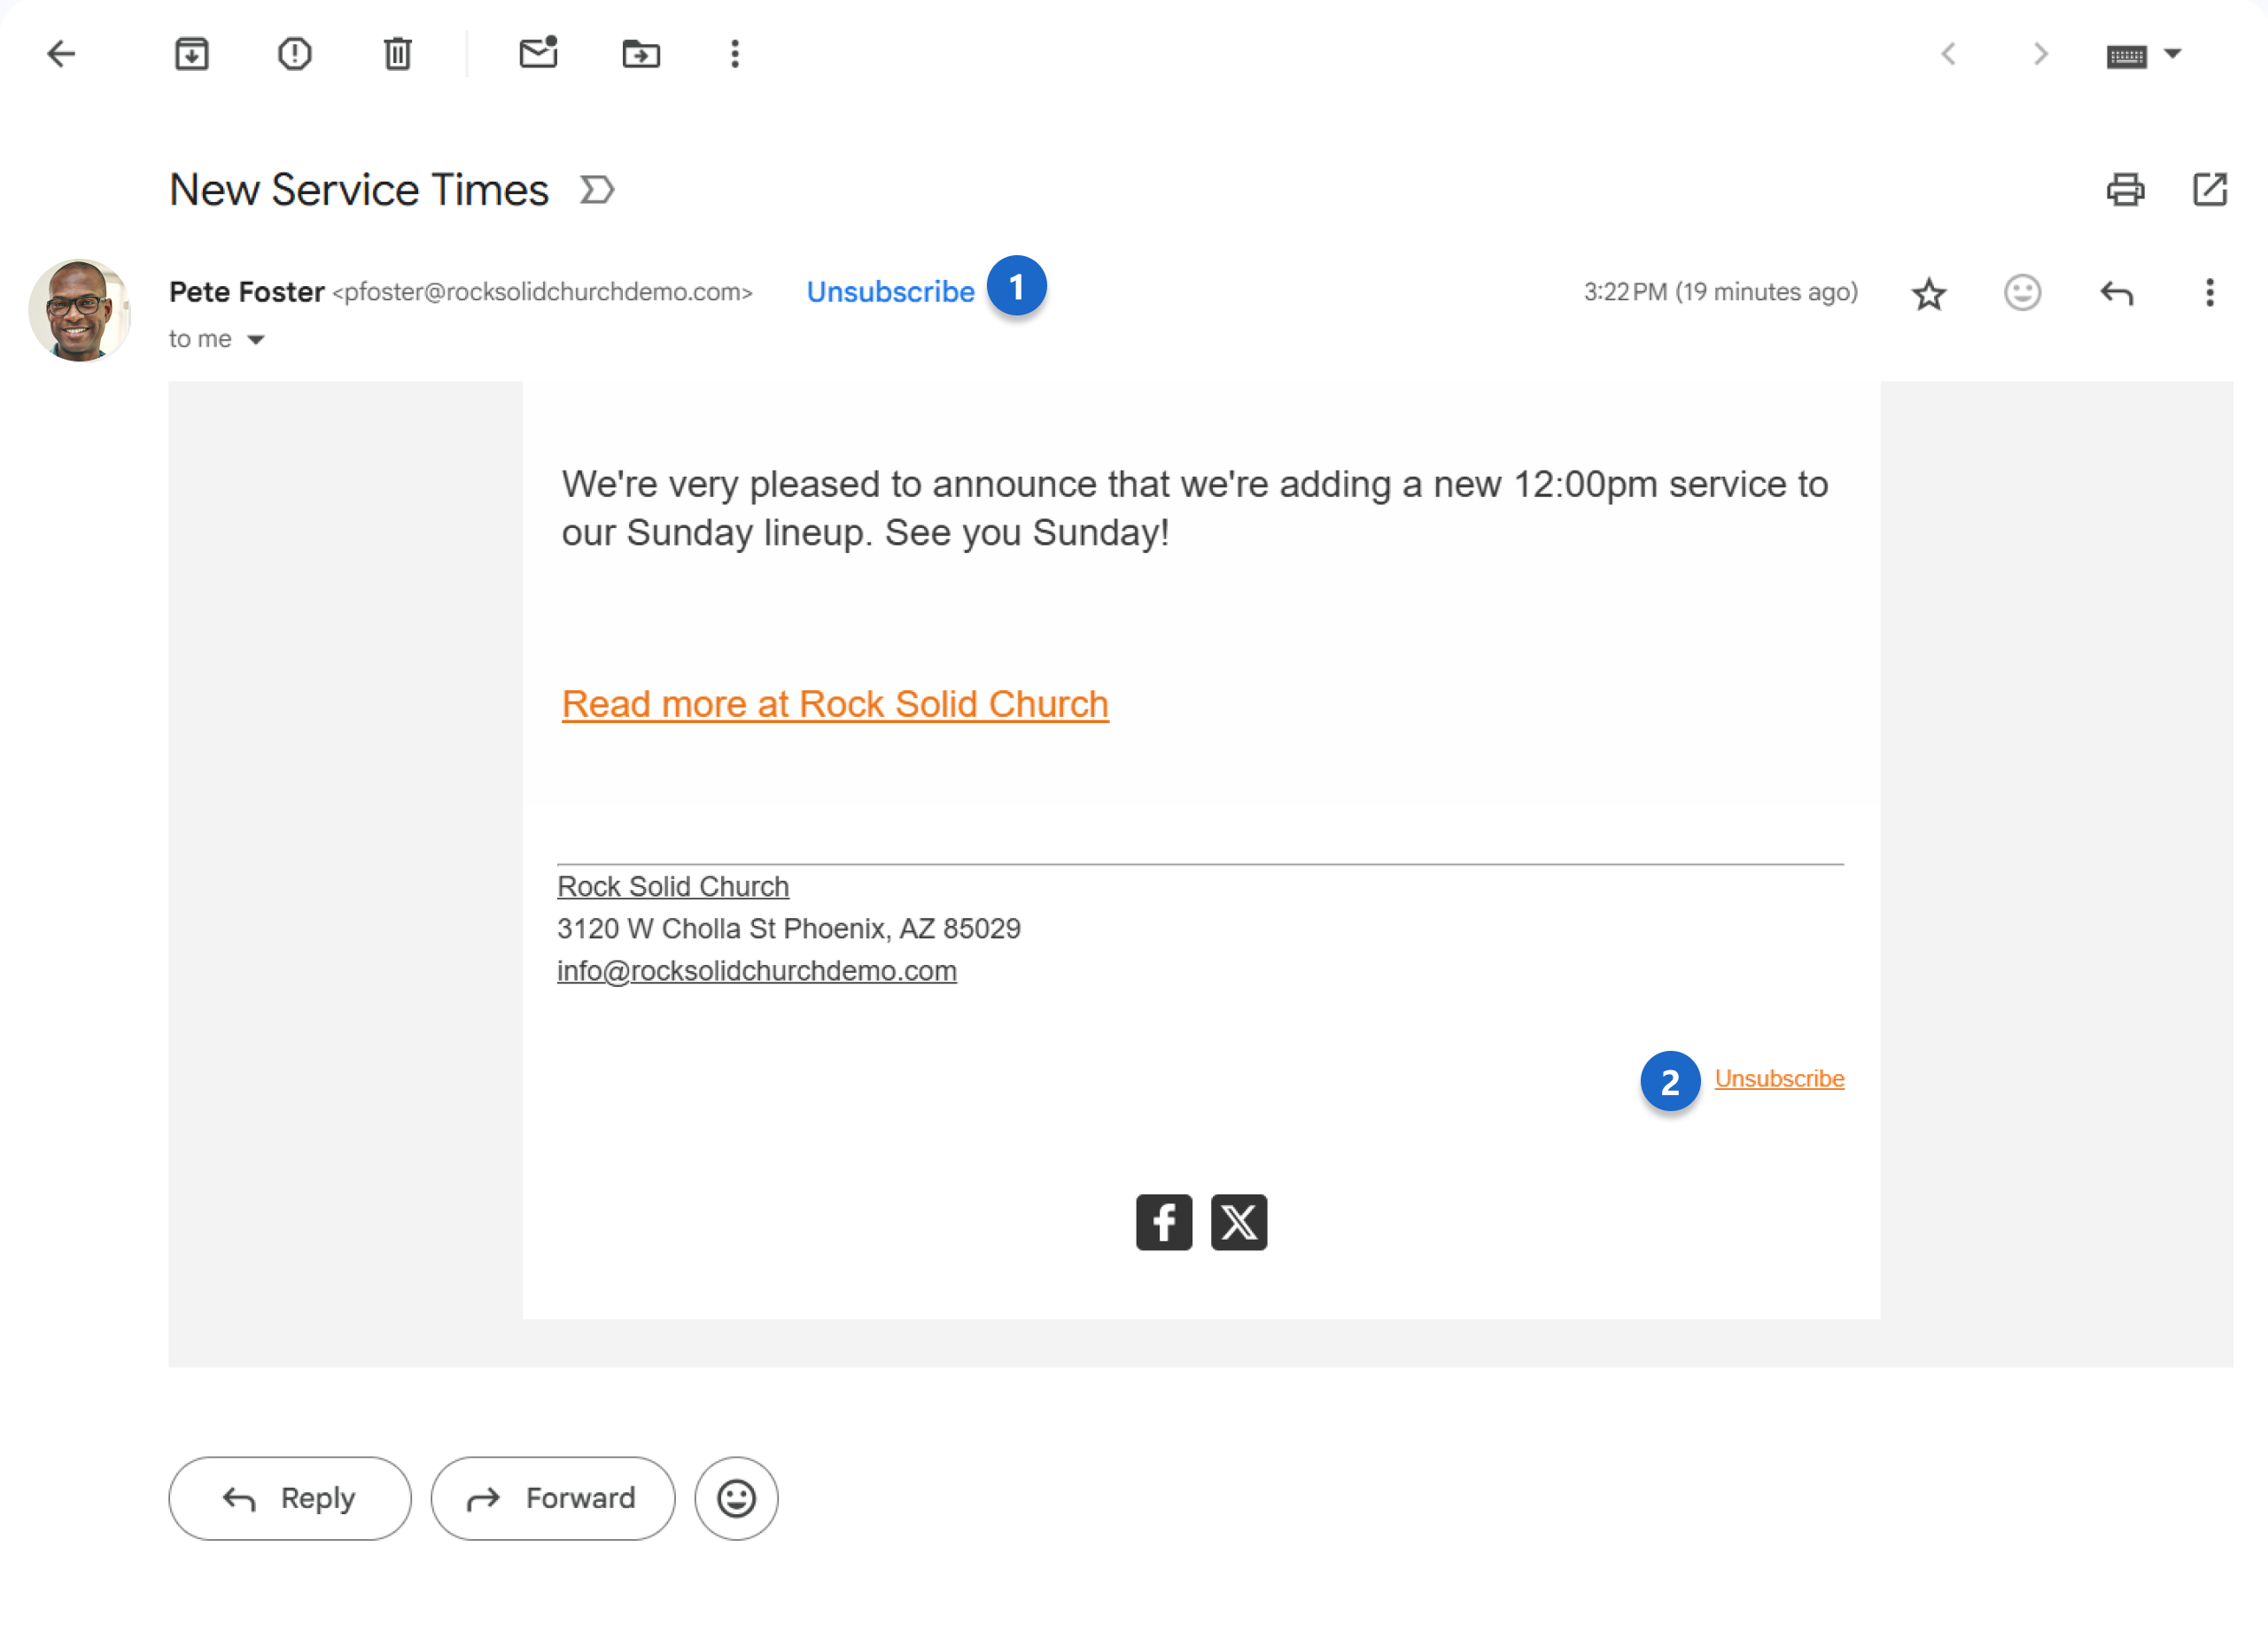
Task: Report this email as spam
Action: (x=294, y=53)
